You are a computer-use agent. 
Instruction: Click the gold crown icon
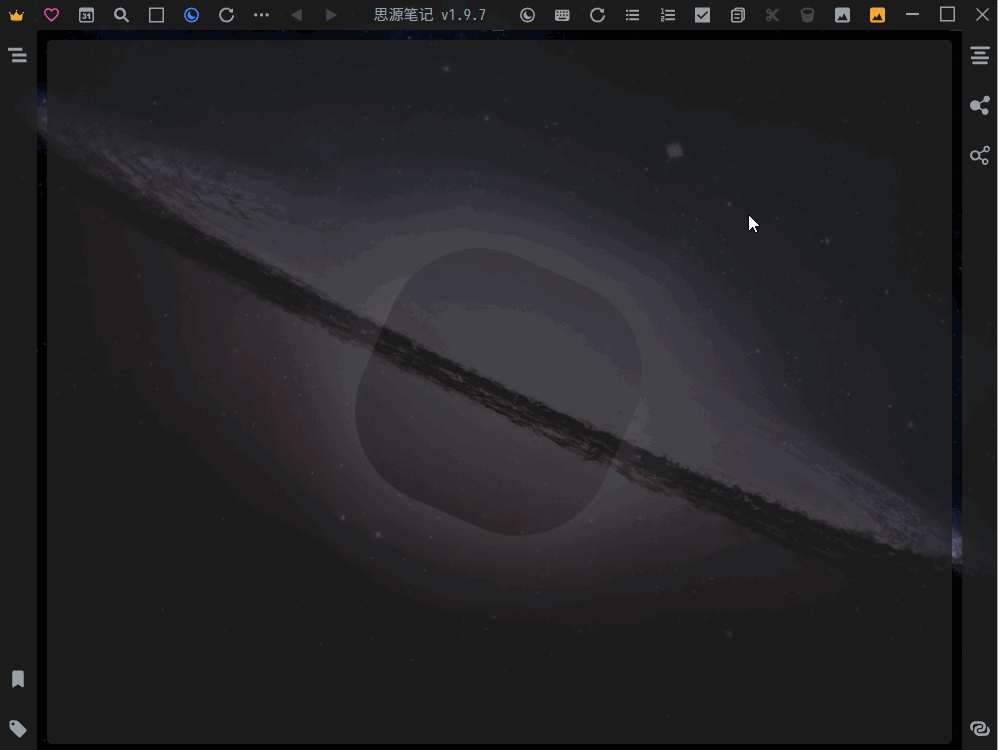click(16, 15)
